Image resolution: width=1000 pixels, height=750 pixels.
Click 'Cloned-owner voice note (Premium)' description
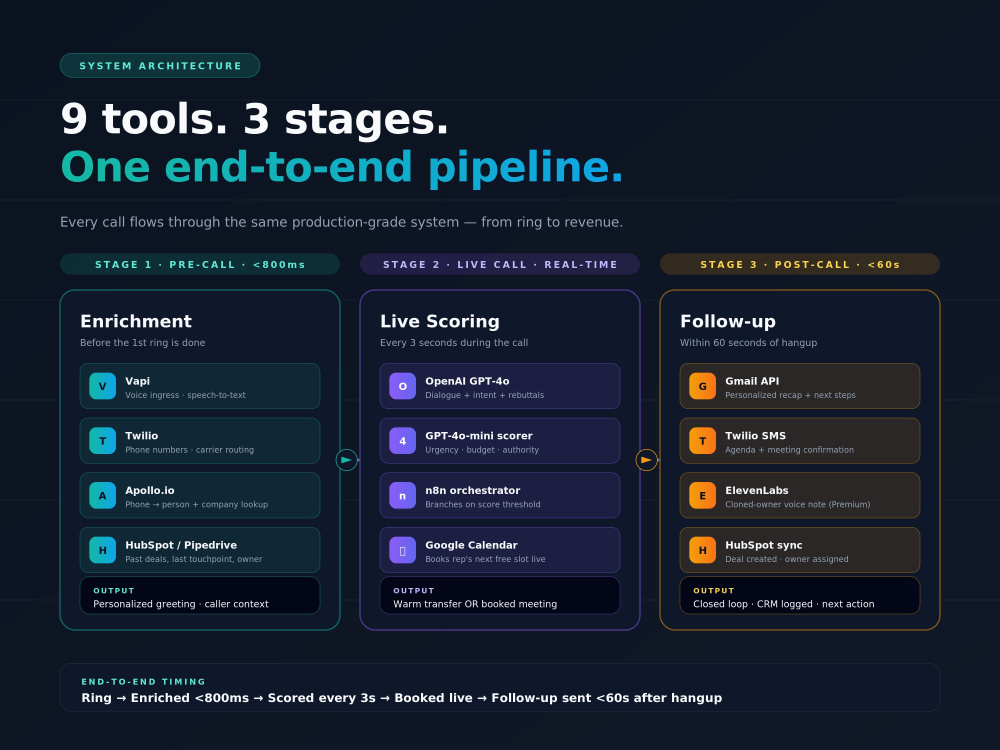798,504
